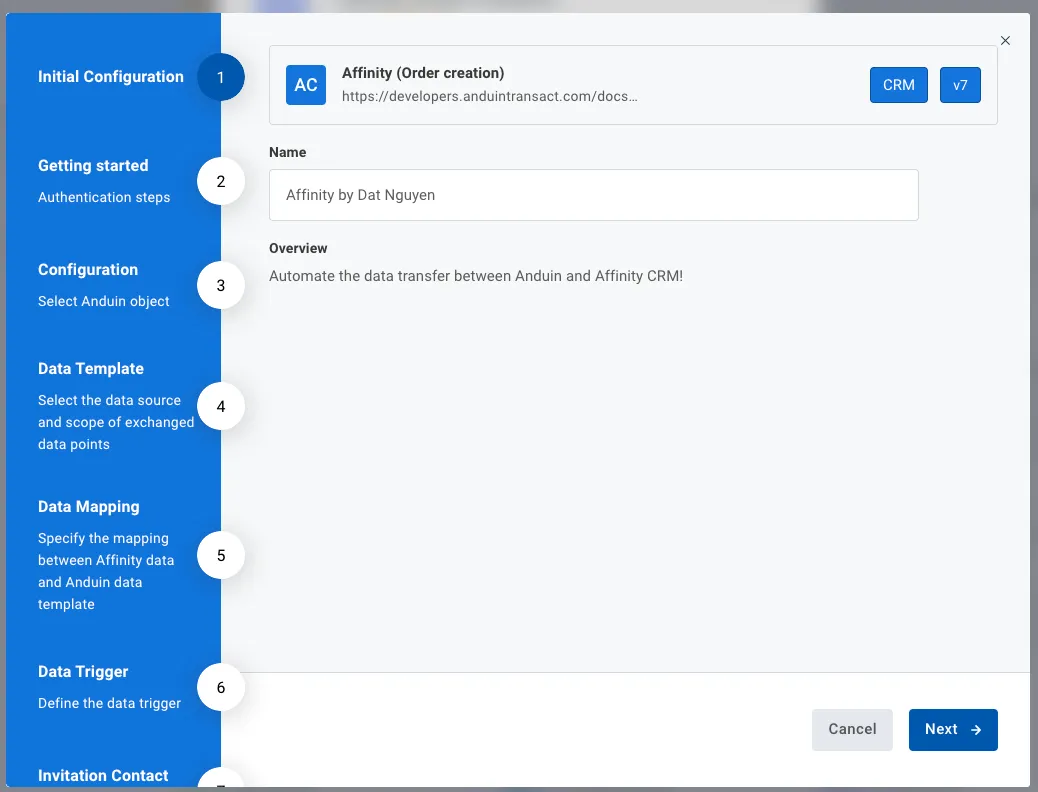Click 'Specify the mapping' description

coord(106,571)
